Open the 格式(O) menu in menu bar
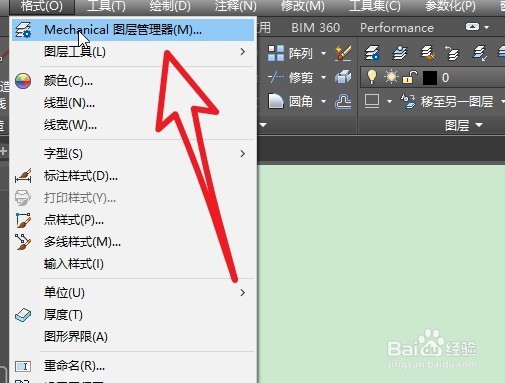 pyautogui.click(x=42, y=6)
